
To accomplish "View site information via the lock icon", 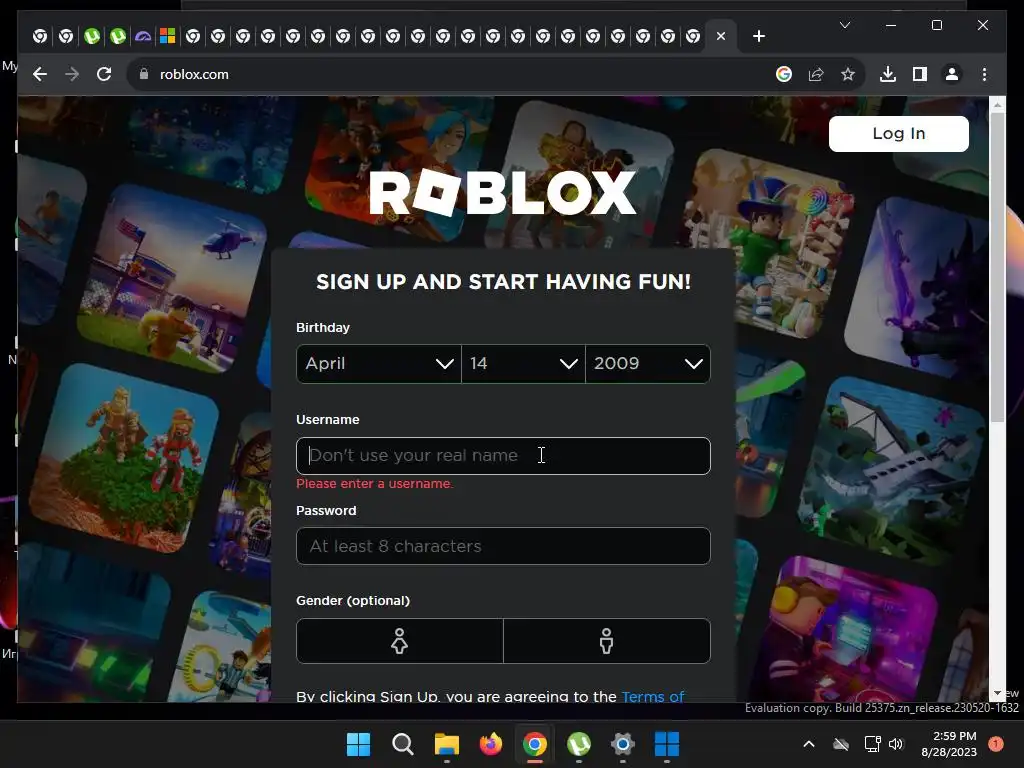I will click(x=144, y=74).
